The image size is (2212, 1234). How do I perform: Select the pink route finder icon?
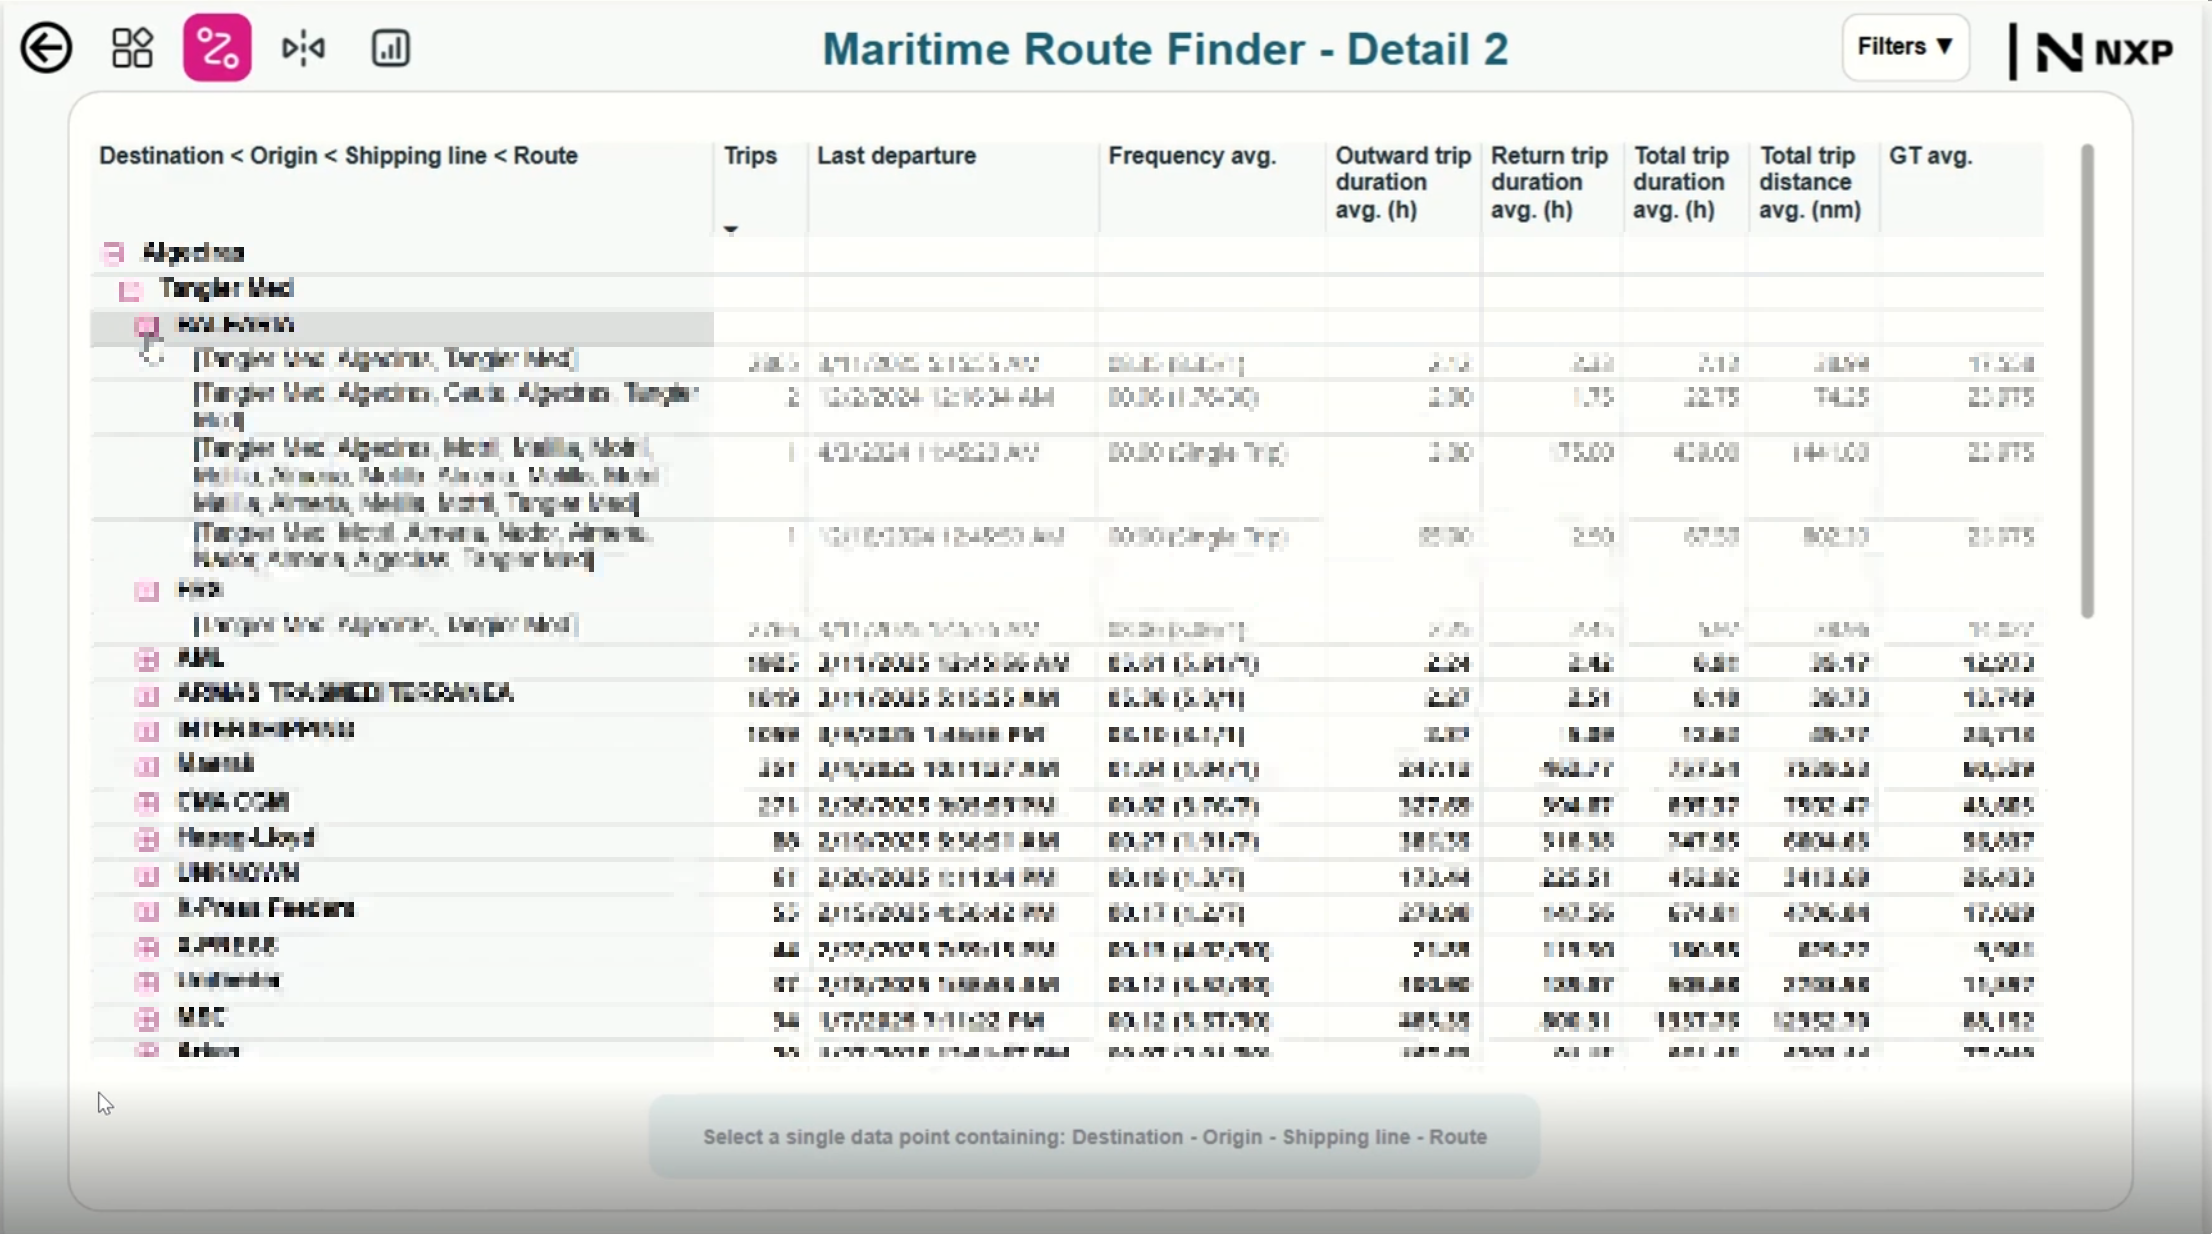tap(217, 48)
